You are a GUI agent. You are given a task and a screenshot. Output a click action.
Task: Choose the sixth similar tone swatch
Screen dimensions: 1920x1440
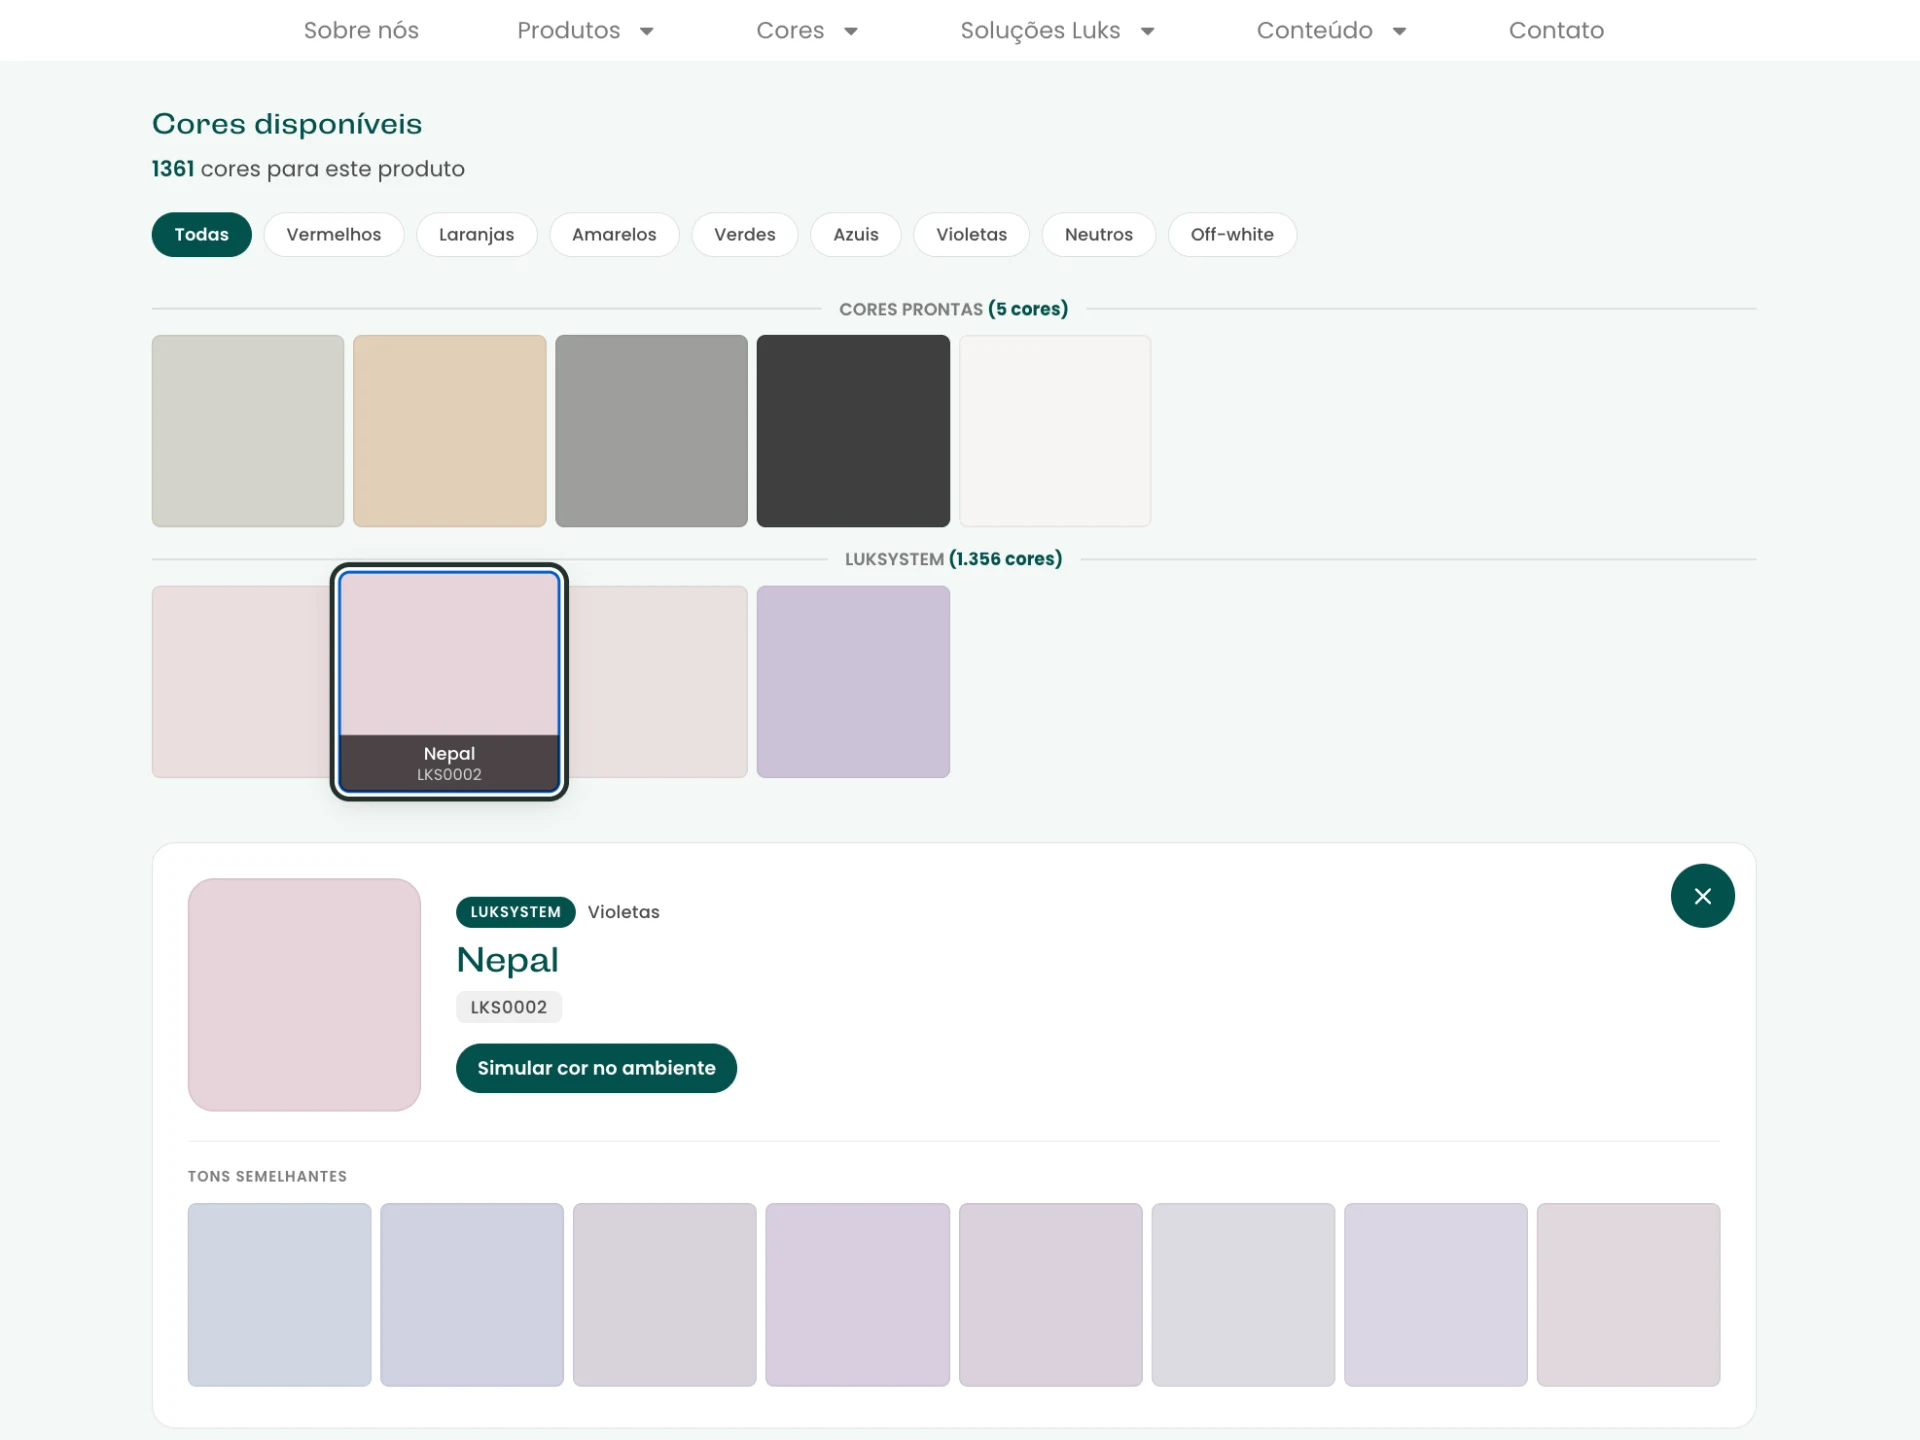click(1243, 1295)
